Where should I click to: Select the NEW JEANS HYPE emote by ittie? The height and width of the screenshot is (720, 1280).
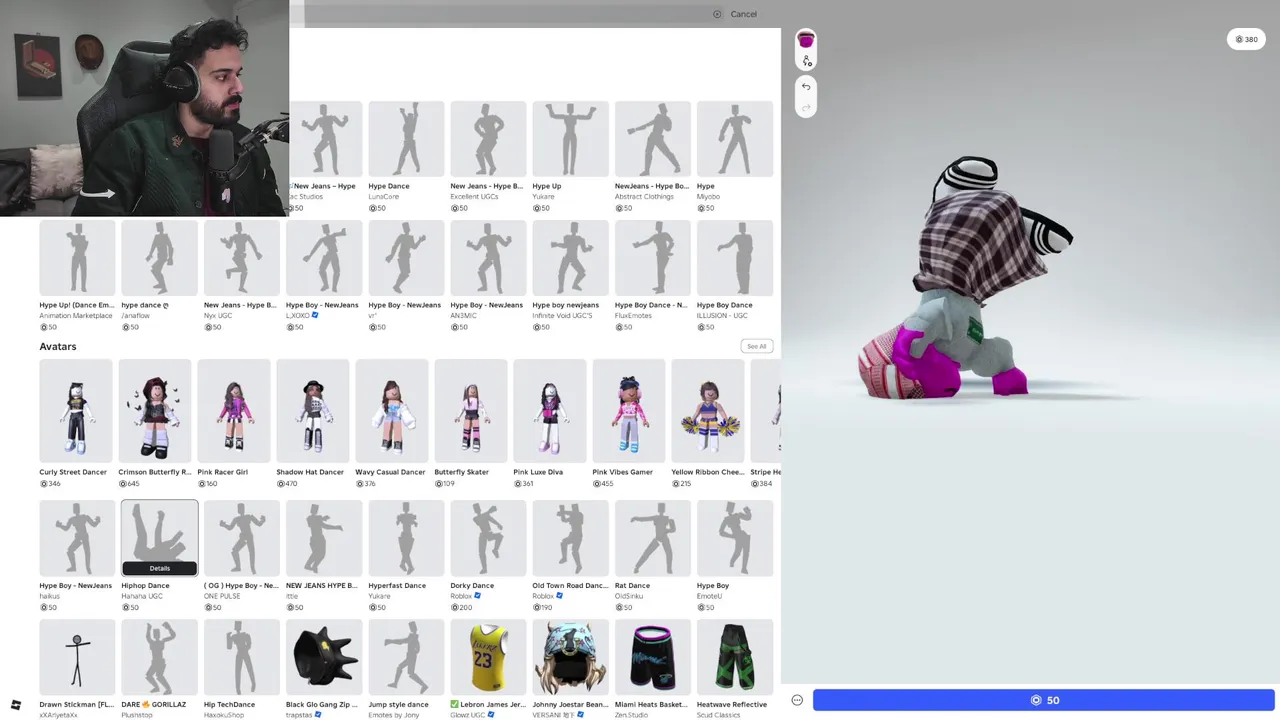[324, 556]
